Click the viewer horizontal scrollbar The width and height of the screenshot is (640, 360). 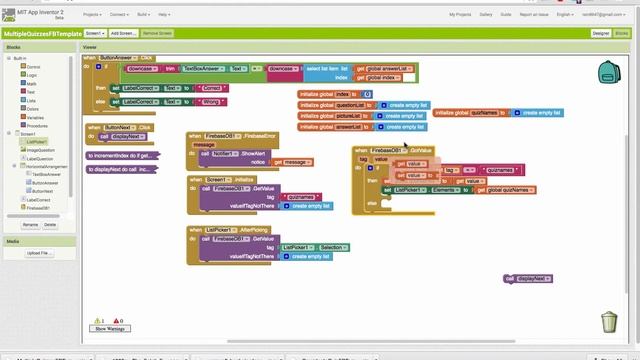(371, 341)
